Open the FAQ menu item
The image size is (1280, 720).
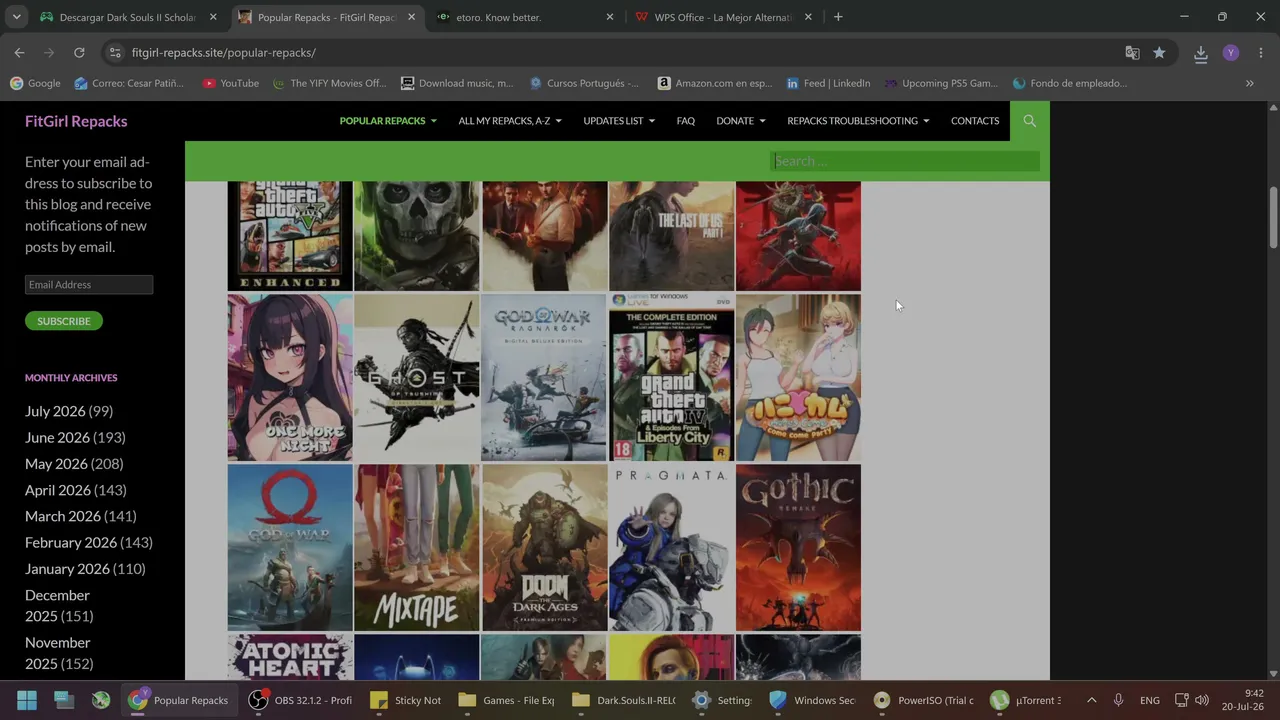pos(685,121)
